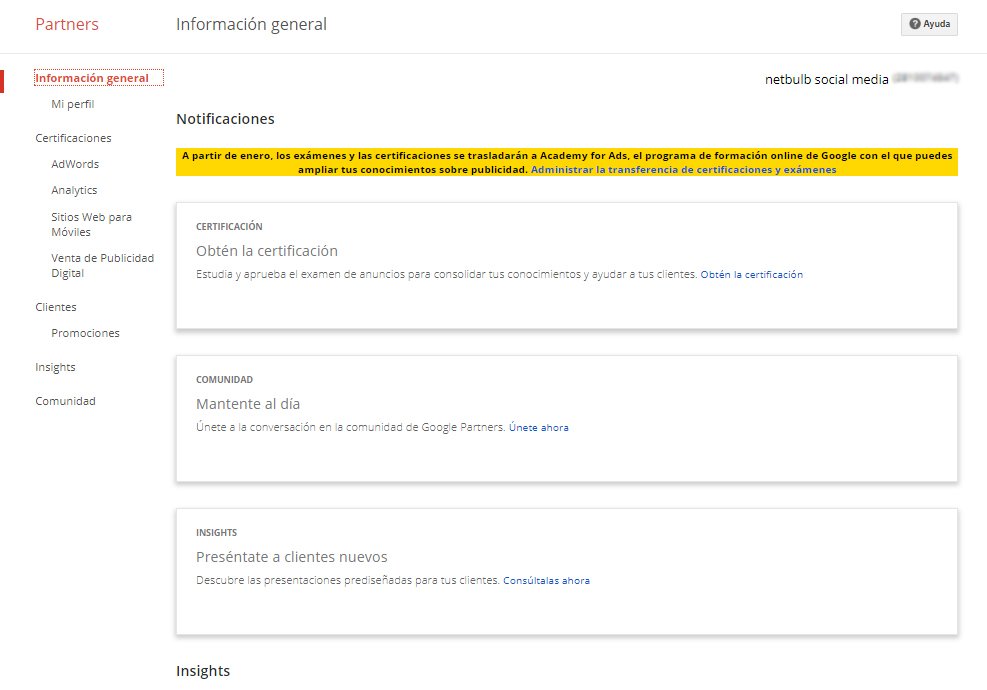The height and width of the screenshot is (690, 987).
Task: Open the Ayuda button
Action: tap(930, 24)
